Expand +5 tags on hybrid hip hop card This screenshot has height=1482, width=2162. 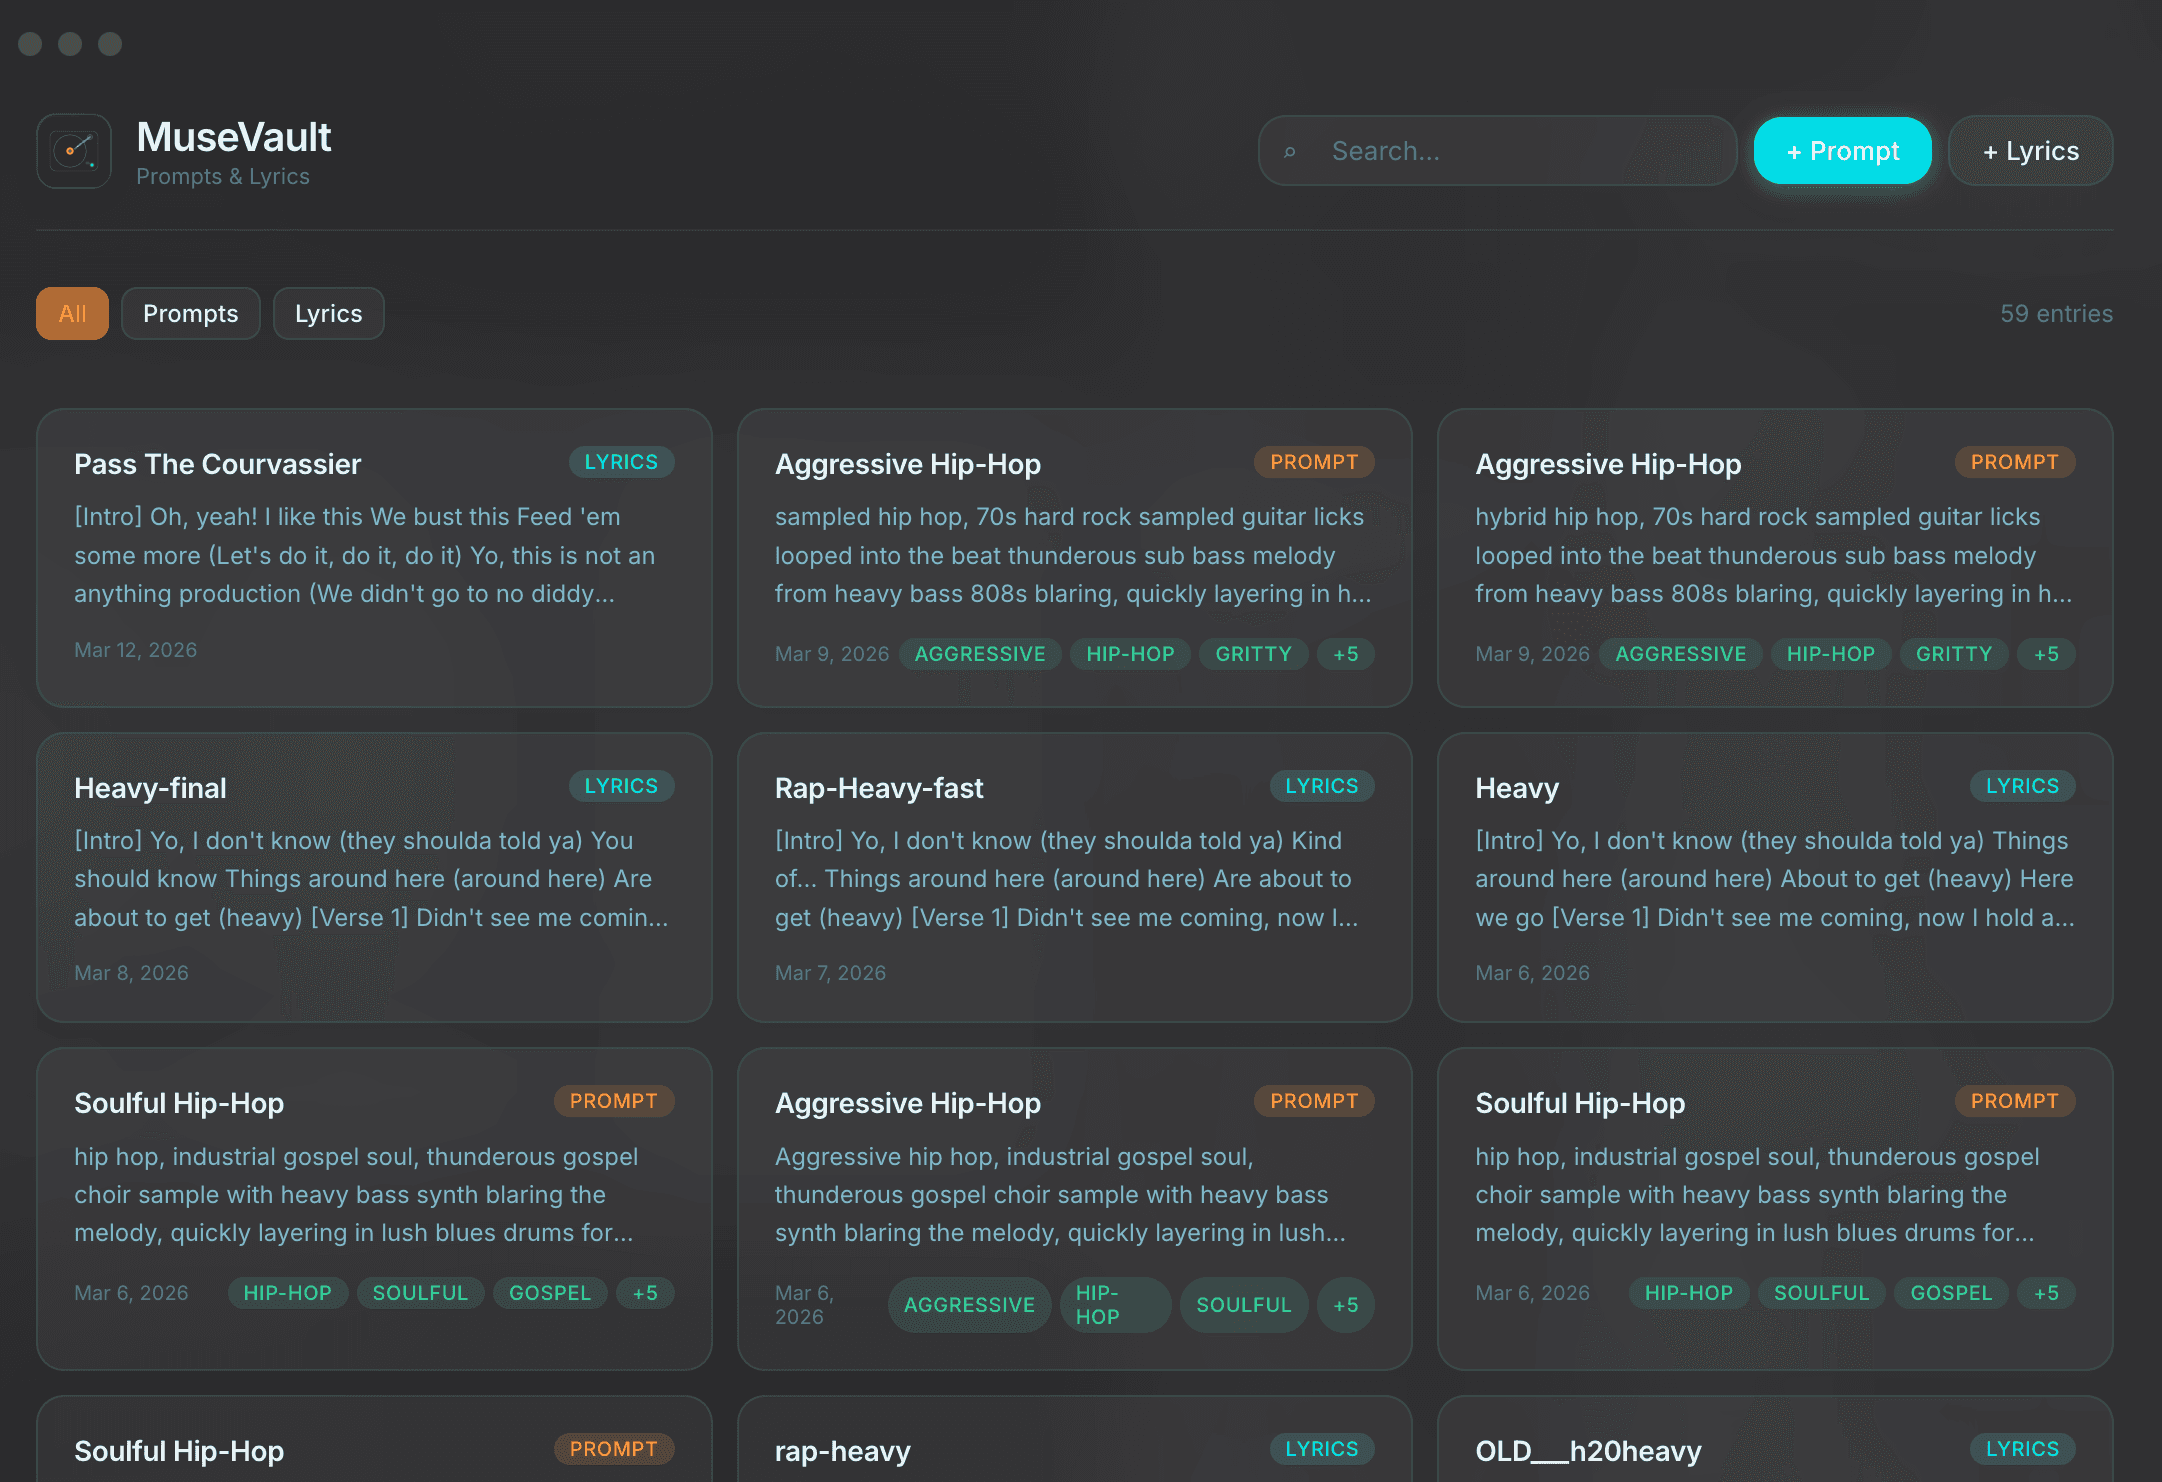(x=2046, y=654)
